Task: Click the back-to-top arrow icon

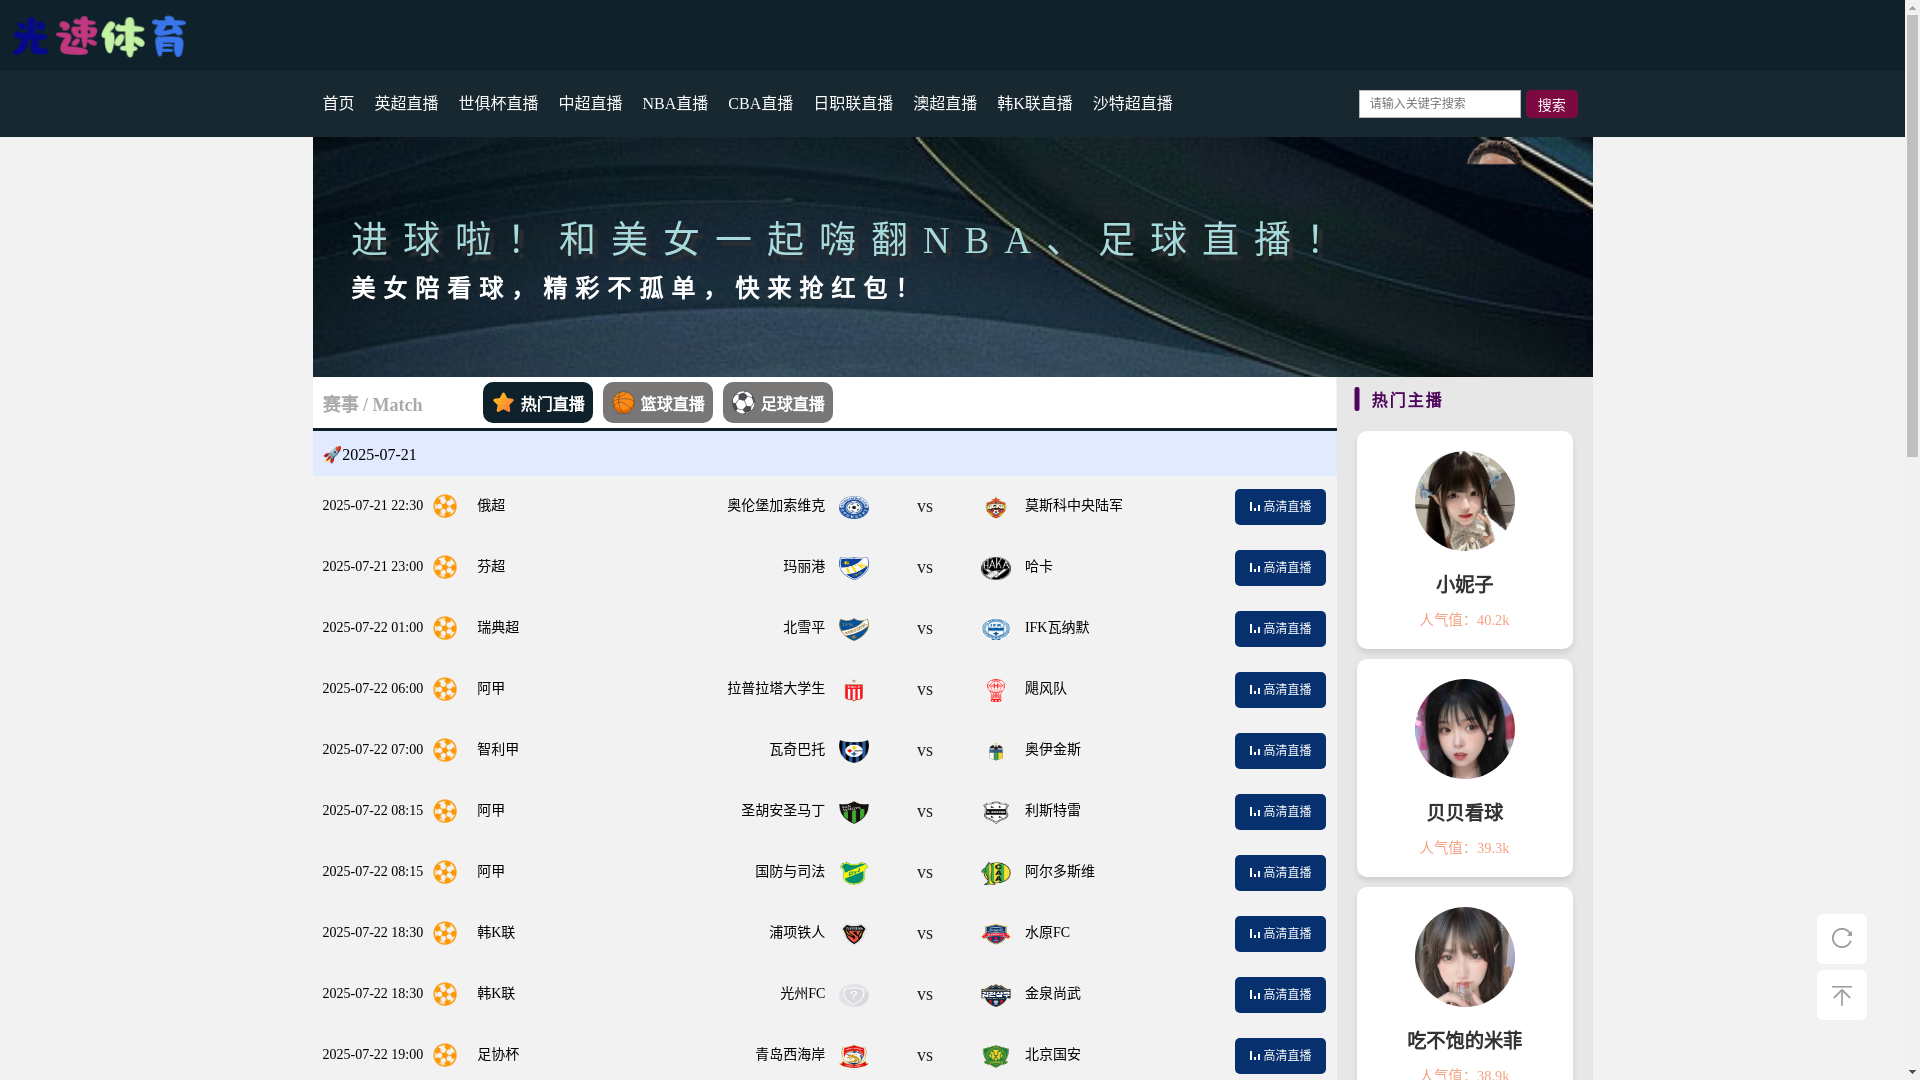Action: click(1841, 995)
